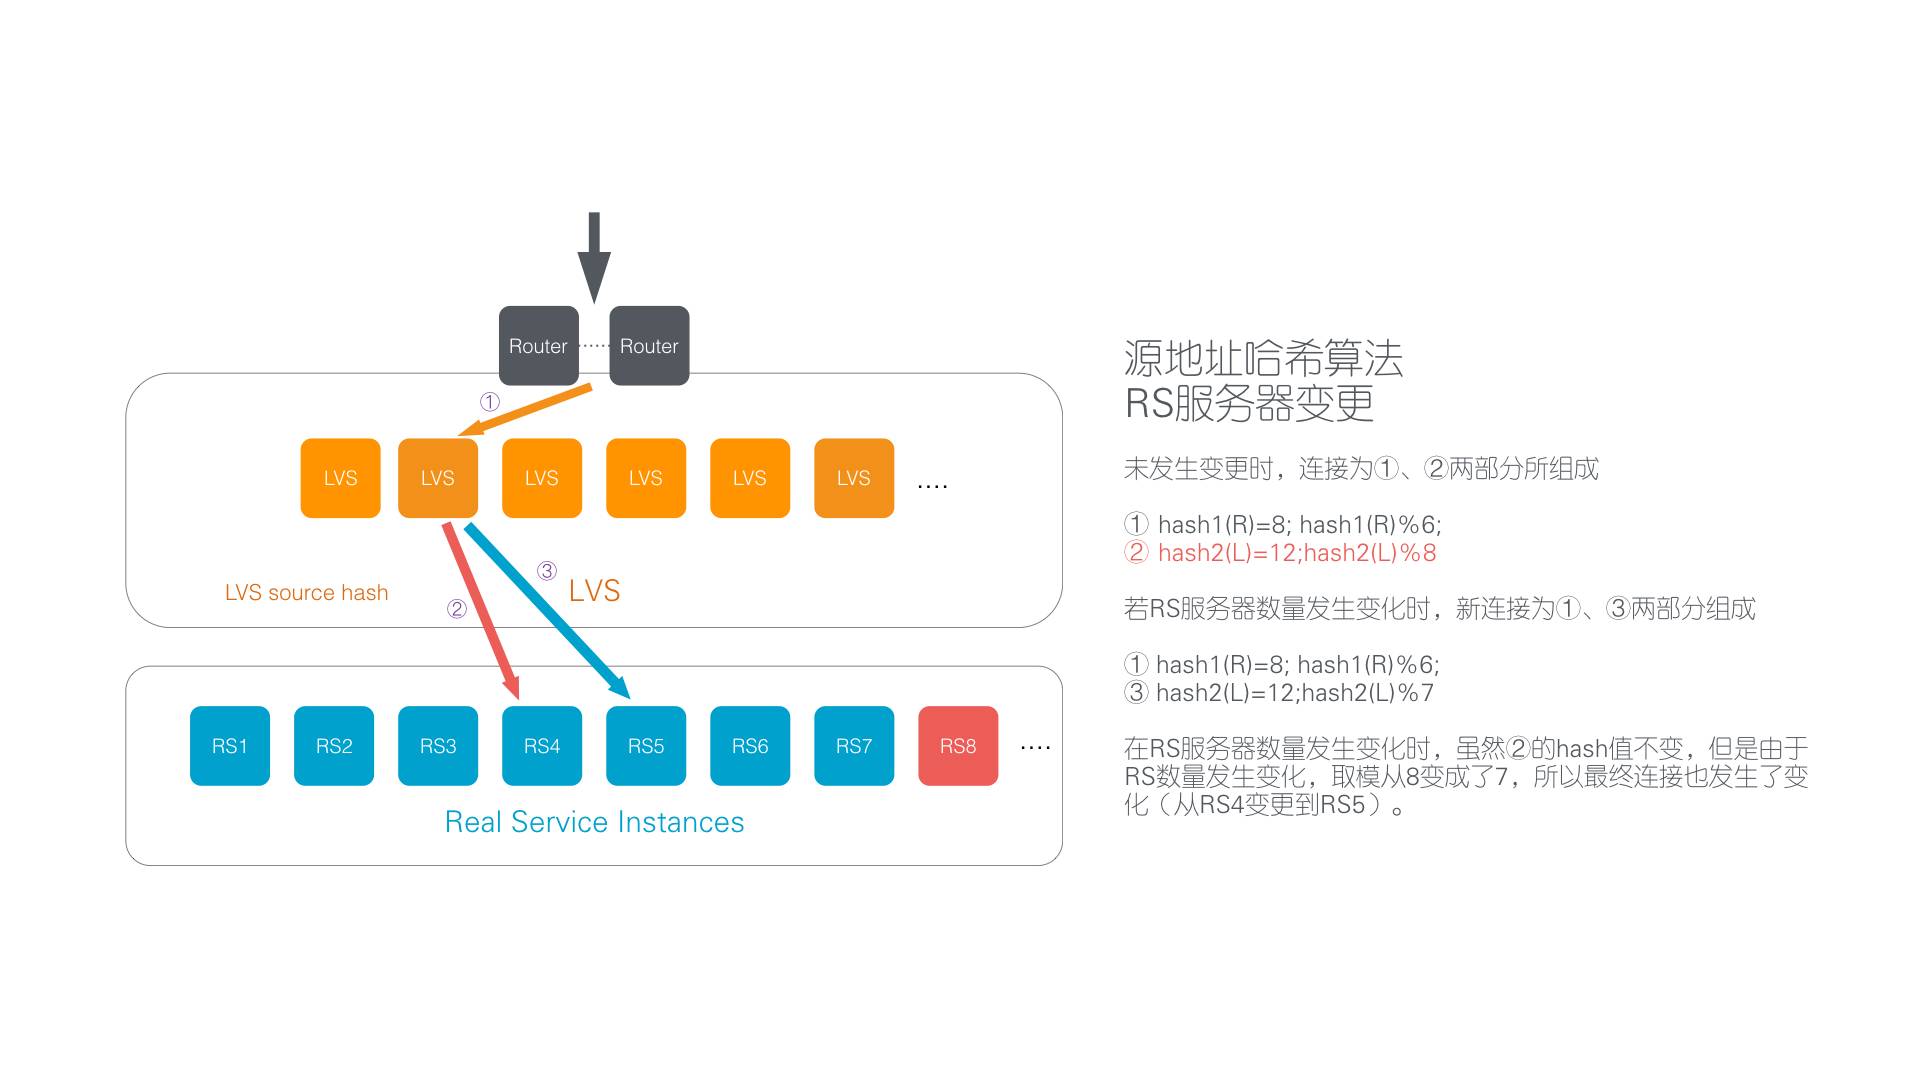Select the first Router node
Image resolution: width=1920 pixels, height=1080 pixels.
539,344
